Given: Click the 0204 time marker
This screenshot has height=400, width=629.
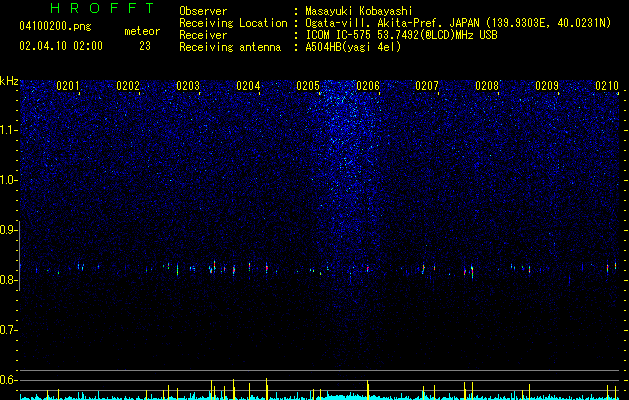Looking at the screenshot, I should click(248, 86).
